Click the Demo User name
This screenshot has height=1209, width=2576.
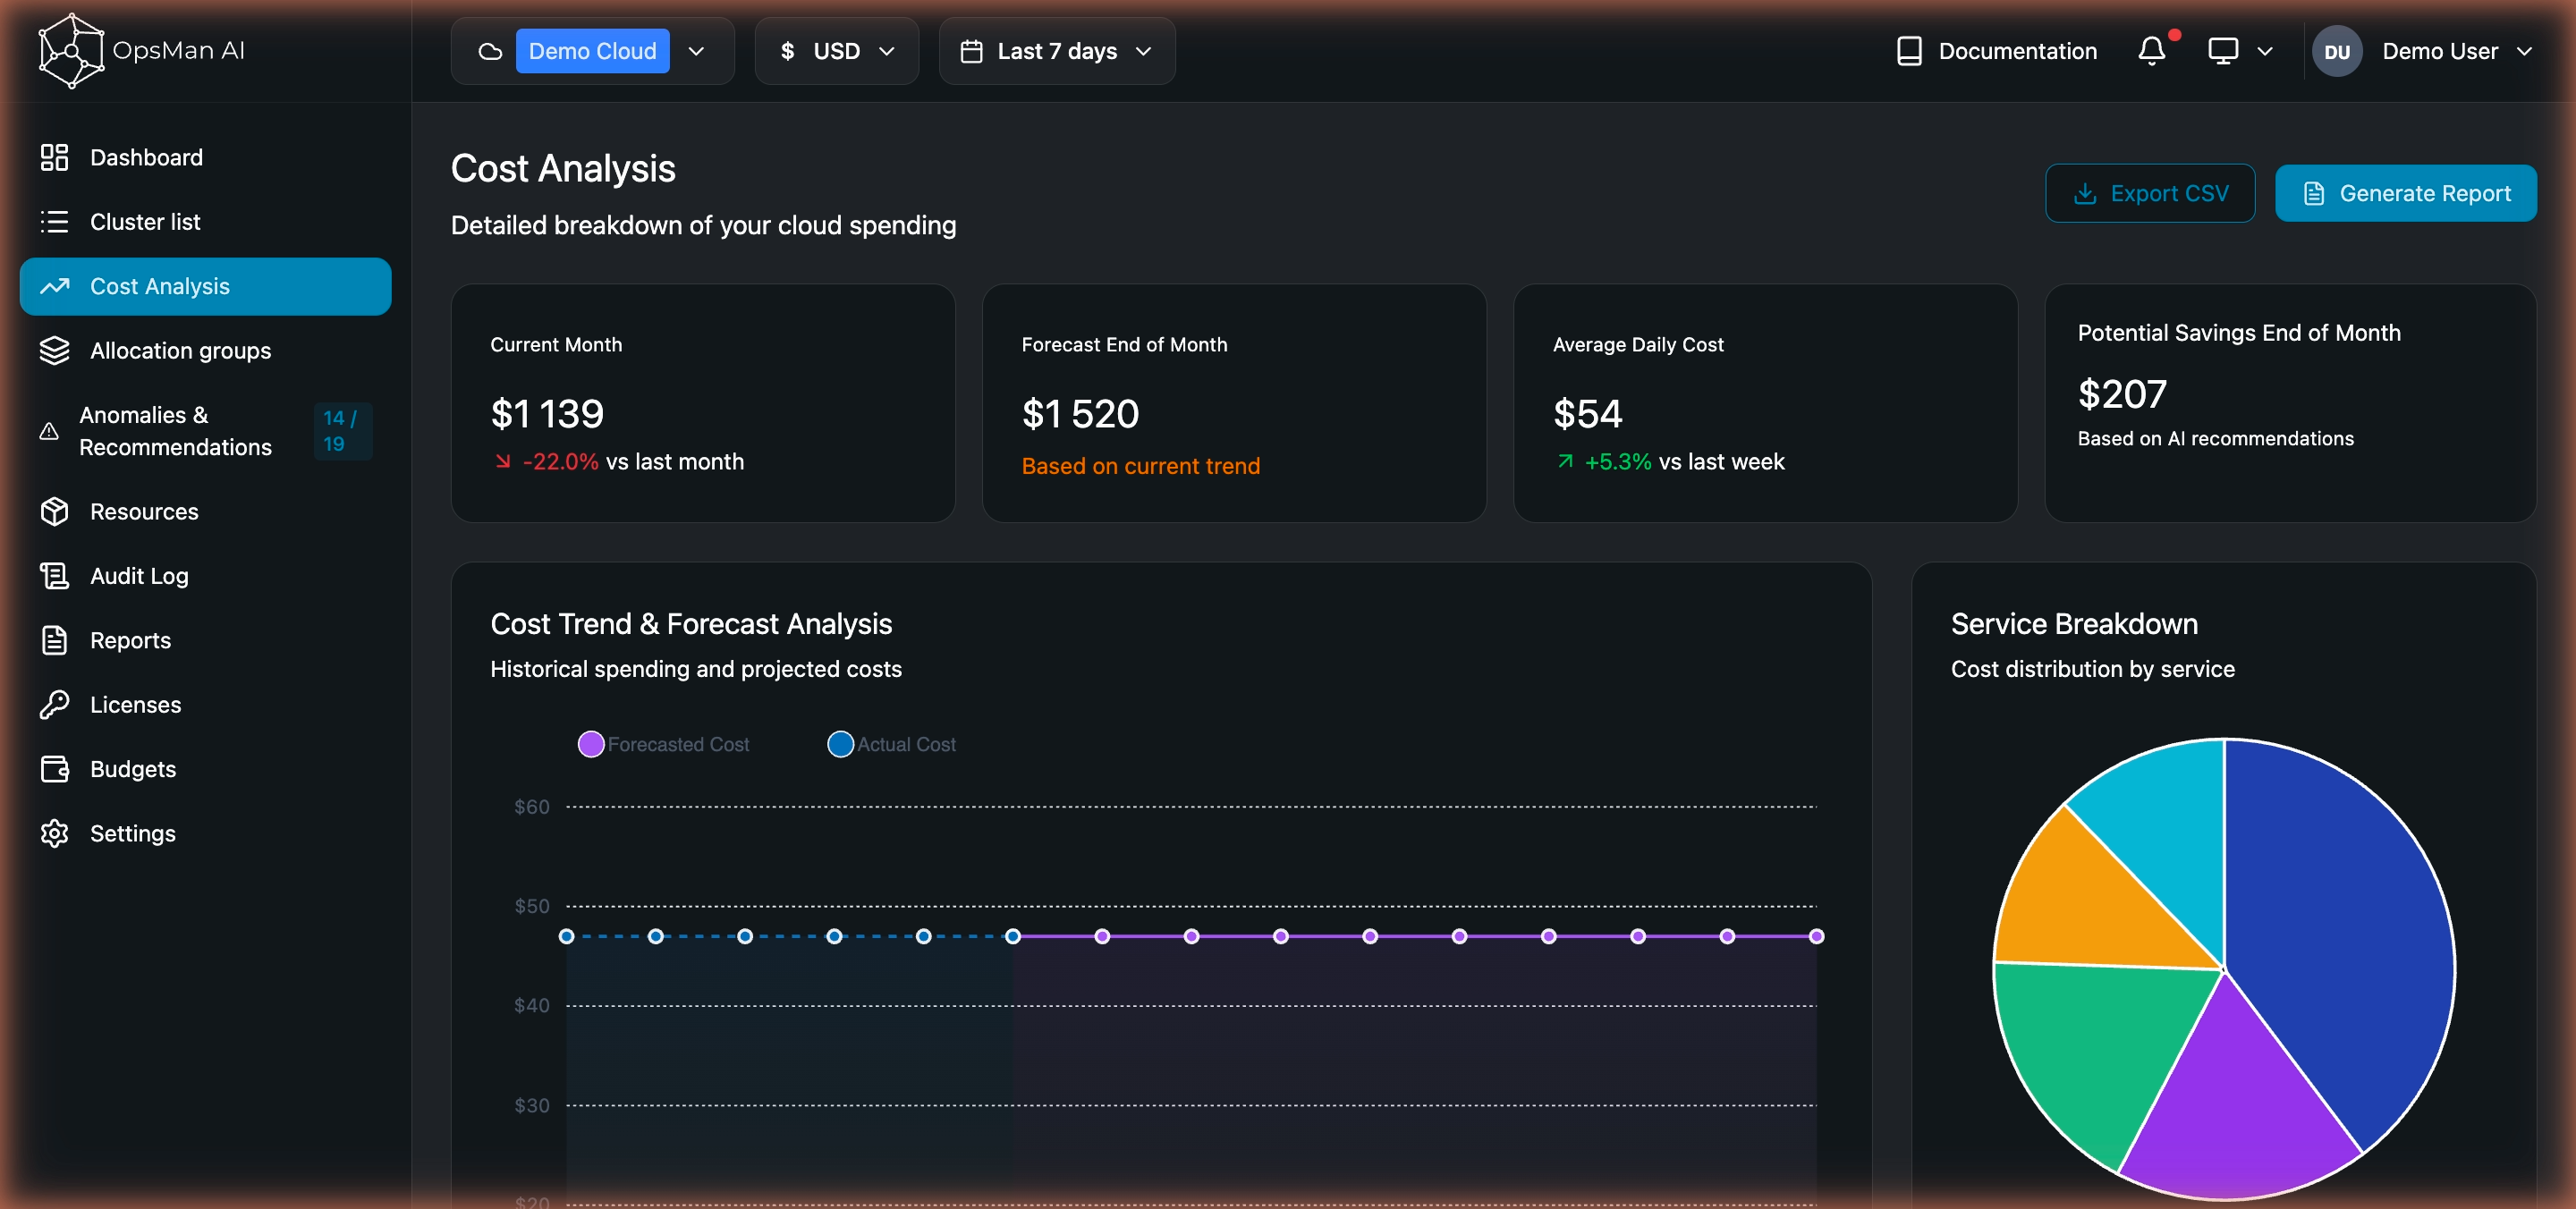coord(2439,51)
